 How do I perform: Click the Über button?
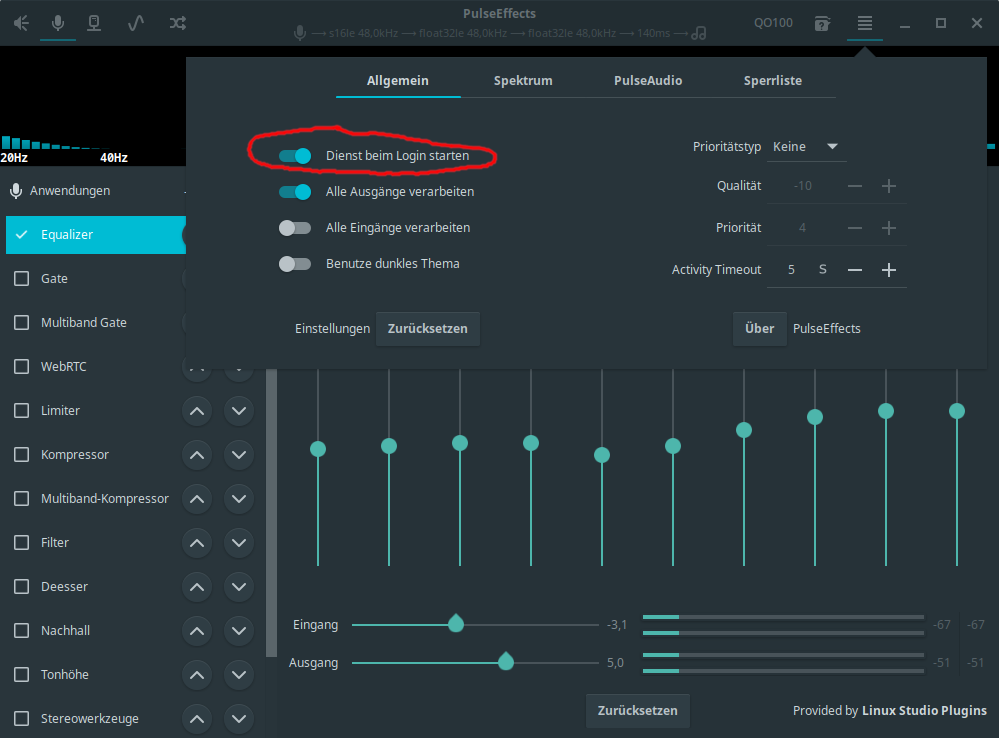click(x=759, y=329)
